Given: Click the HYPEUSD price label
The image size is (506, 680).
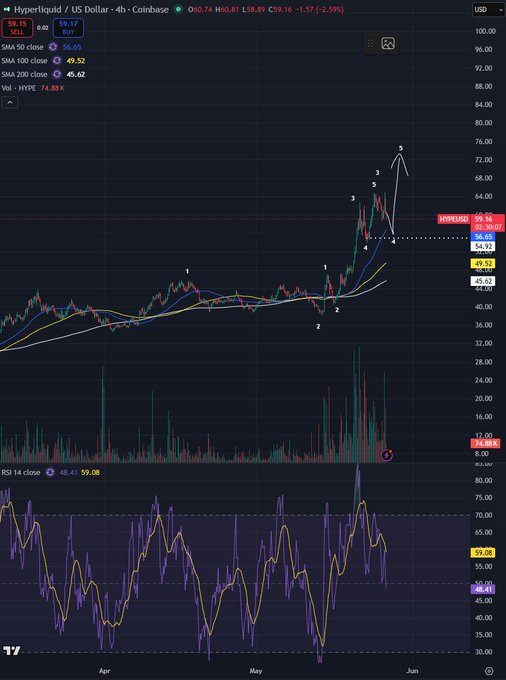Looking at the screenshot, I should click(x=454, y=219).
